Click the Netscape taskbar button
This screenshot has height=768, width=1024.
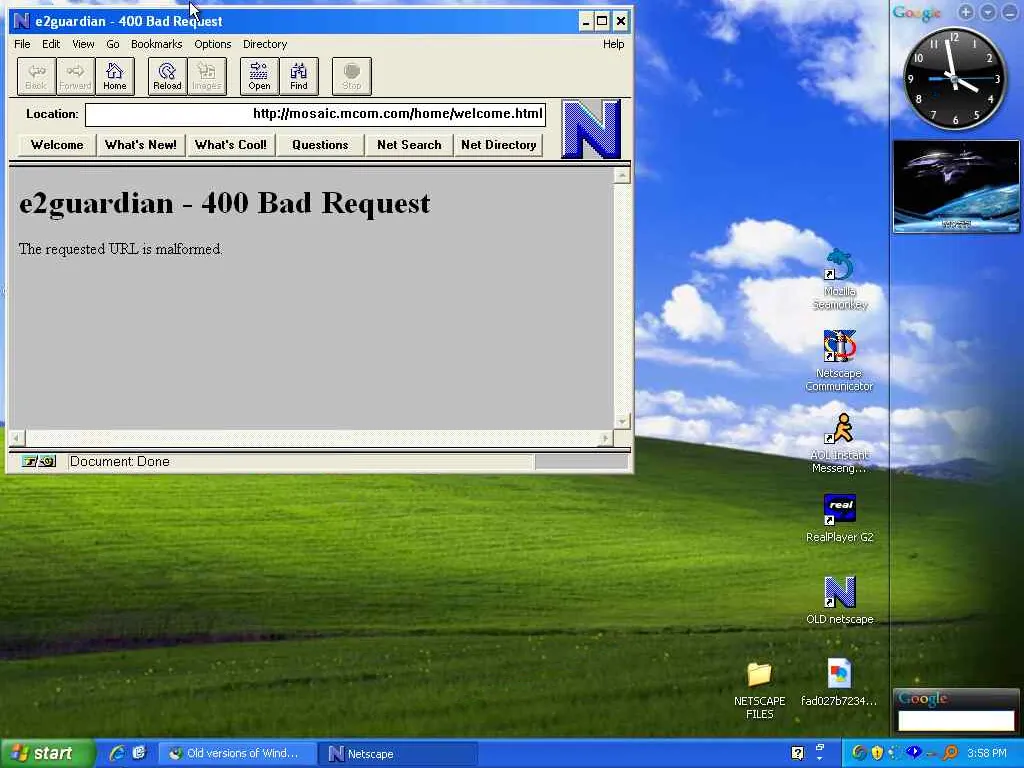click(398, 753)
